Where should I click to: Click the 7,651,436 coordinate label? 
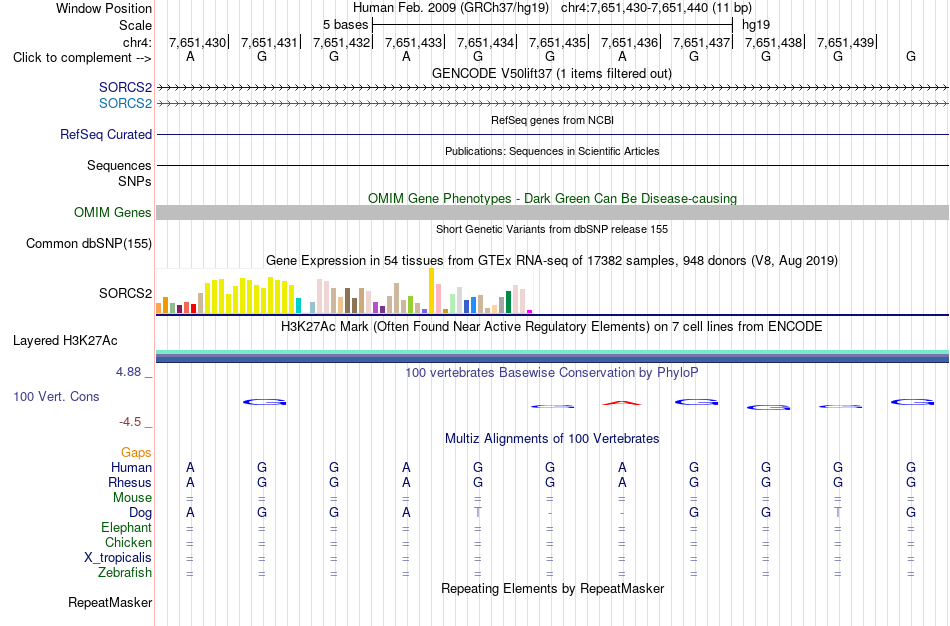[629, 42]
